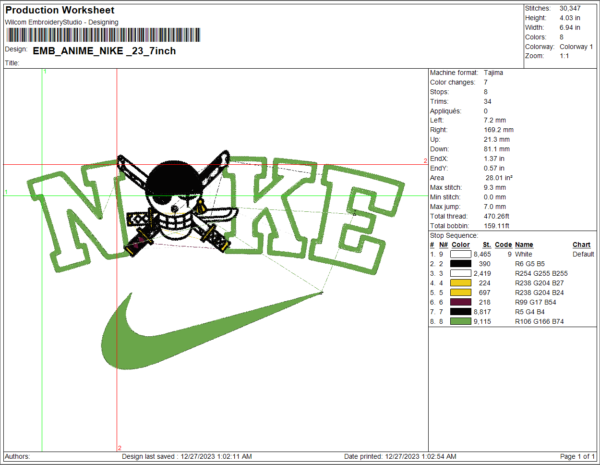Select the Machine format Tajima value
The width and height of the screenshot is (600, 465).
click(x=497, y=73)
